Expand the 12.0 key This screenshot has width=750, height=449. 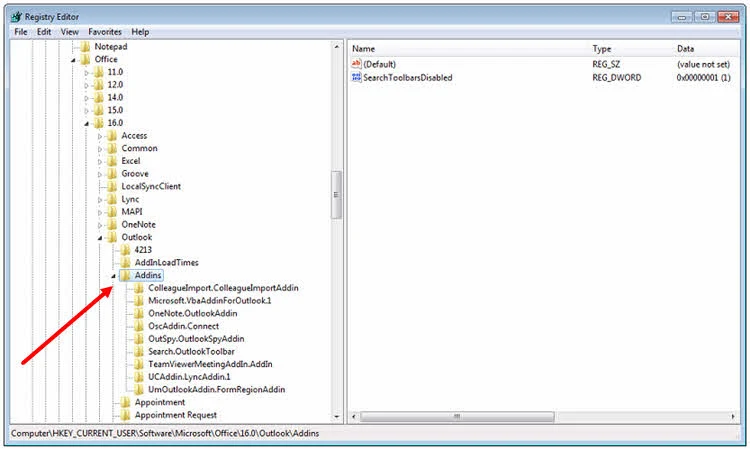[x=87, y=86]
